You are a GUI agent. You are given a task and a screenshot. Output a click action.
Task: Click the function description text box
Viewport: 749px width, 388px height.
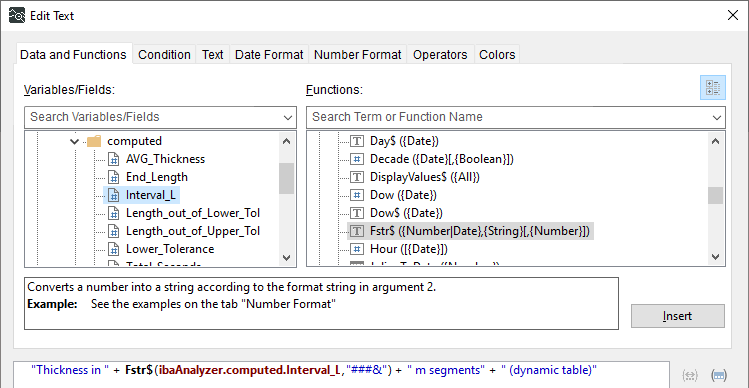click(x=321, y=303)
